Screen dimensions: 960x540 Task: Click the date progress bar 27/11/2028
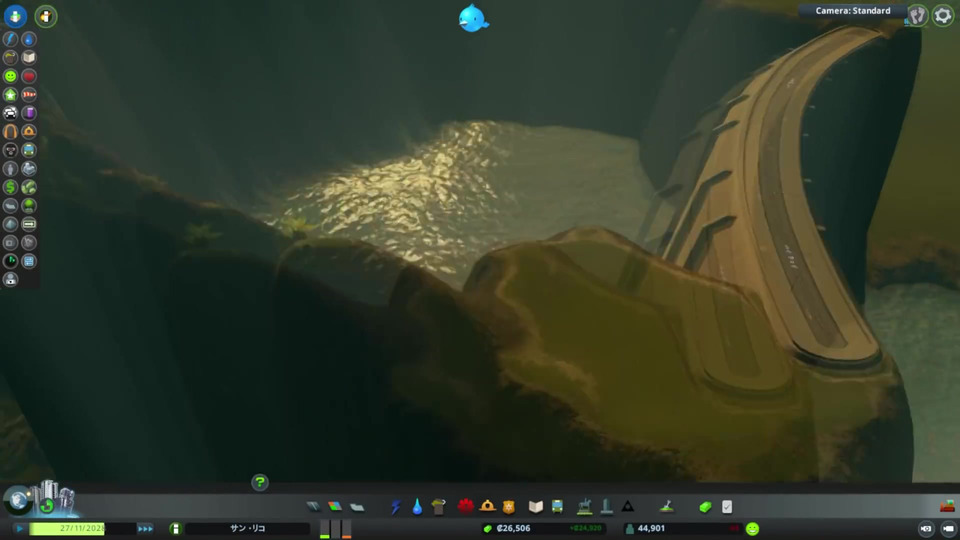click(82, 528)
